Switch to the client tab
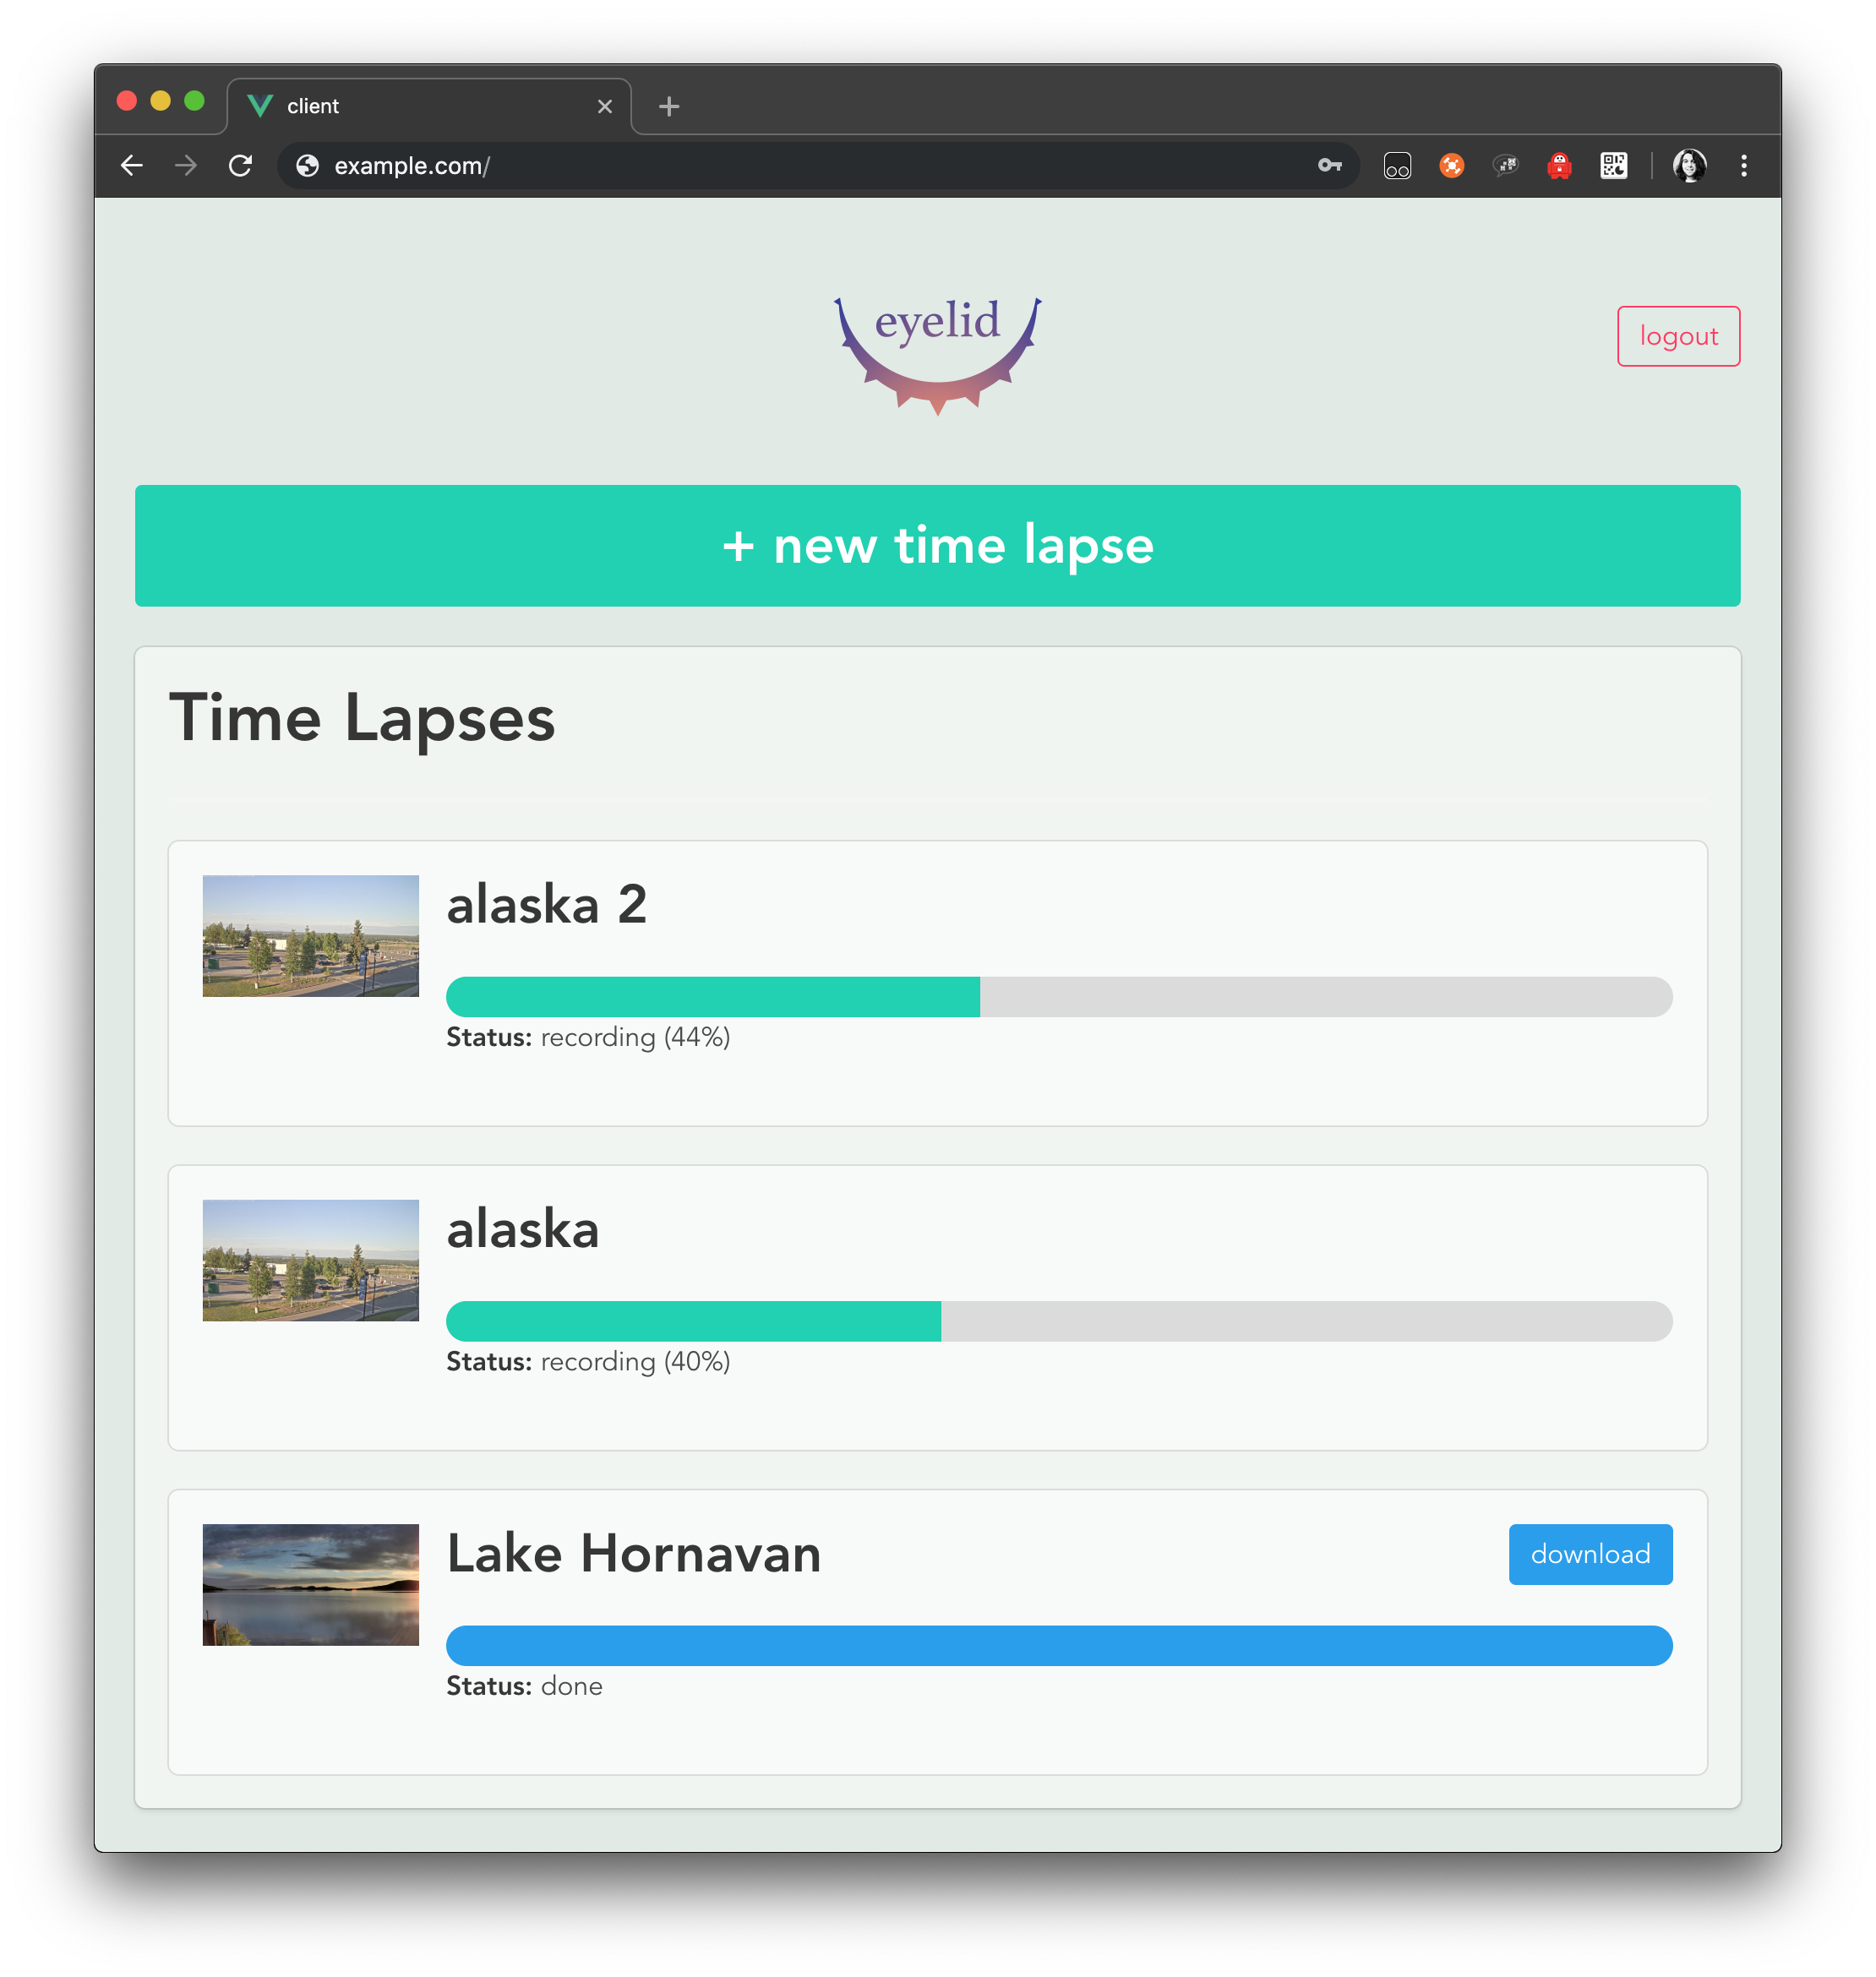The height and width of the screenshot is (1977, 1876). pos(400,105)
